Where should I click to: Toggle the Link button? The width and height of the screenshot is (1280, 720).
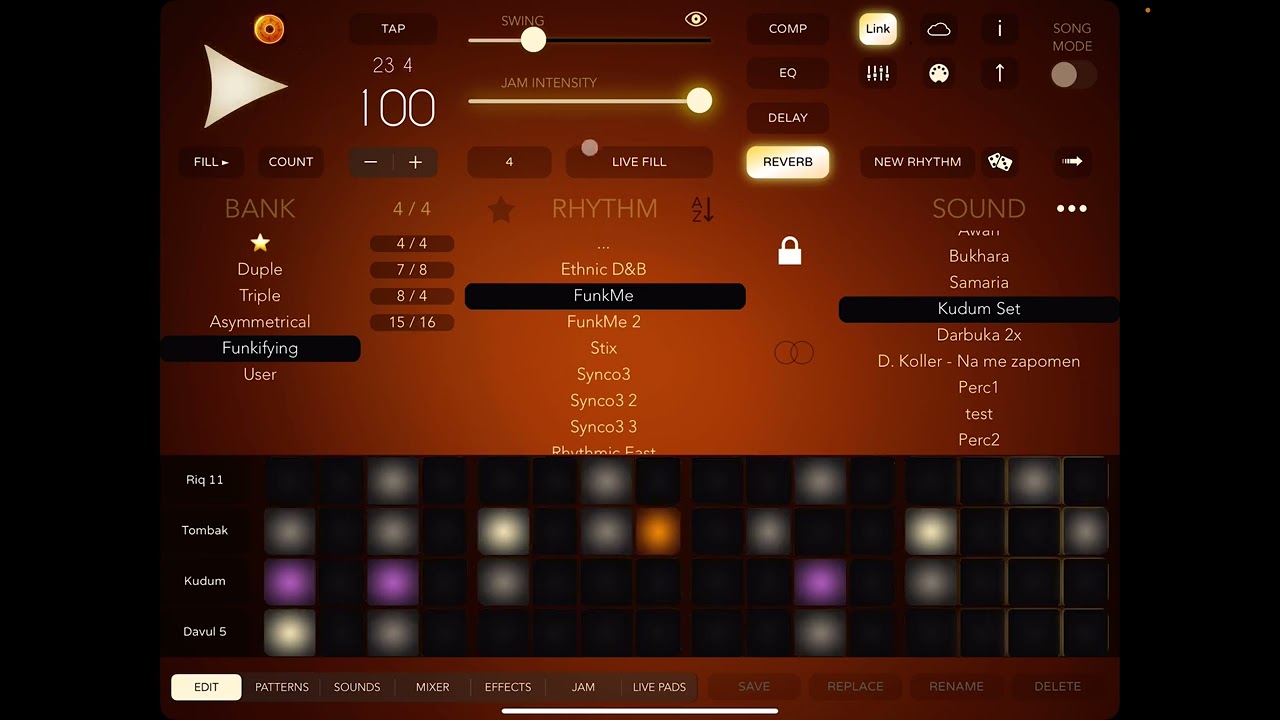pos(878,29)
